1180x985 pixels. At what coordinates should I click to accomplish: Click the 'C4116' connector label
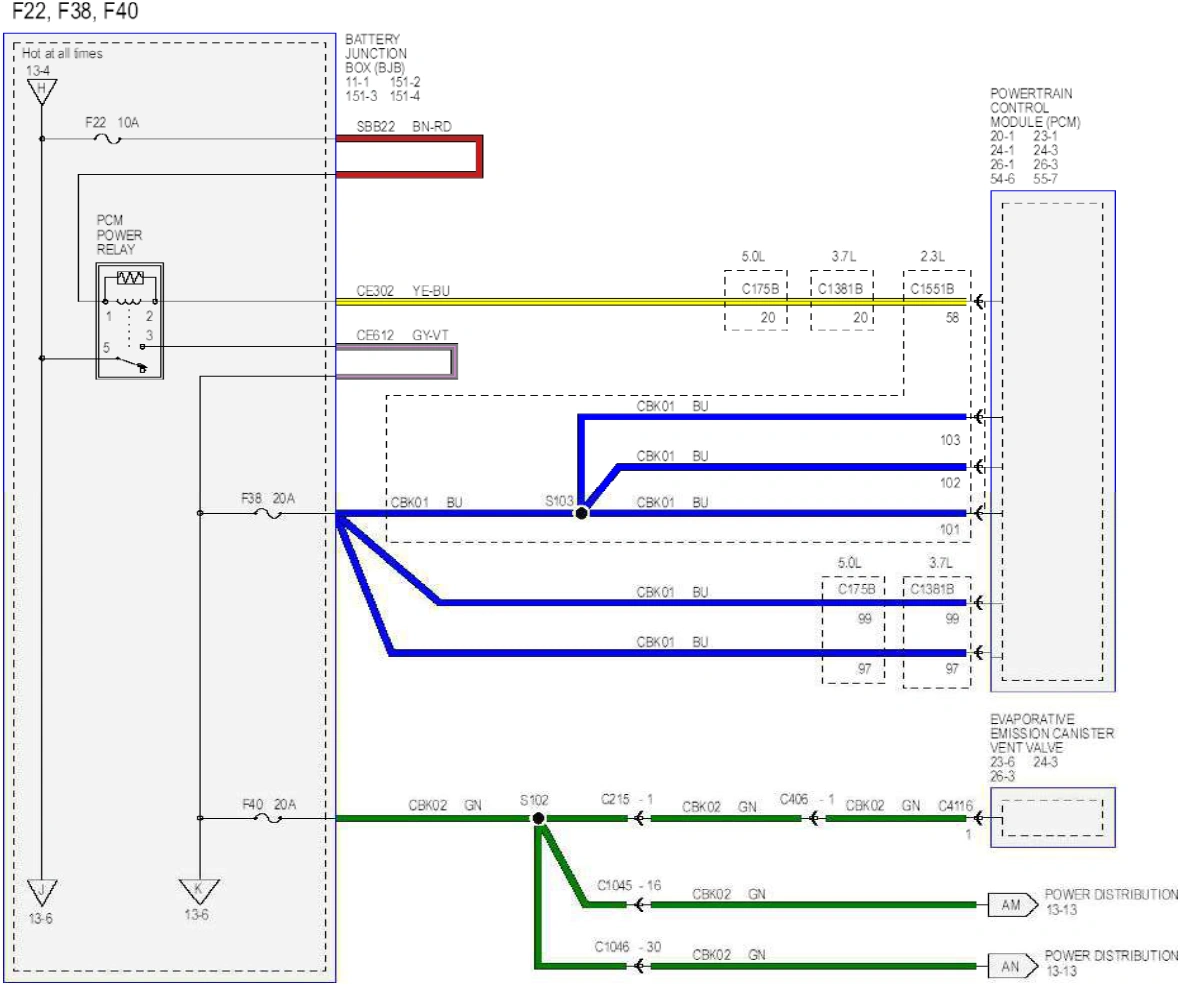(955, 805)
